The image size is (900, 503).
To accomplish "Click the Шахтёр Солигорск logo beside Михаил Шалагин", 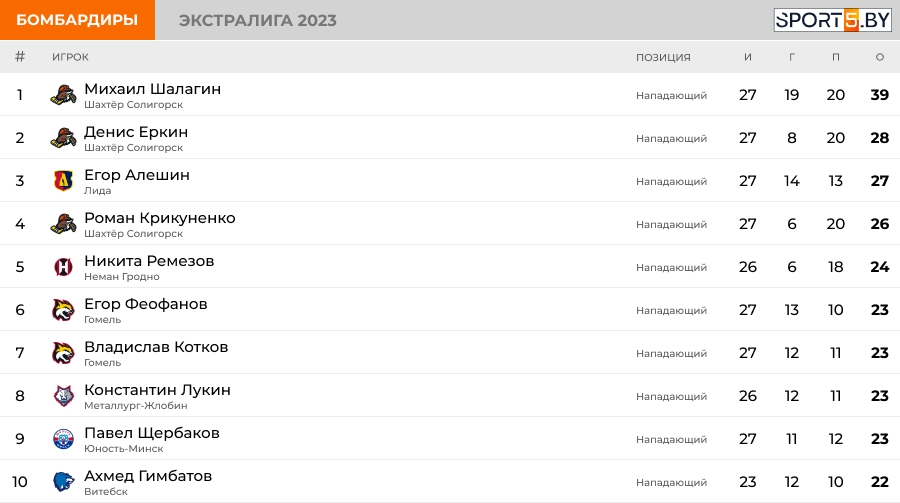I will pos(63,95).
